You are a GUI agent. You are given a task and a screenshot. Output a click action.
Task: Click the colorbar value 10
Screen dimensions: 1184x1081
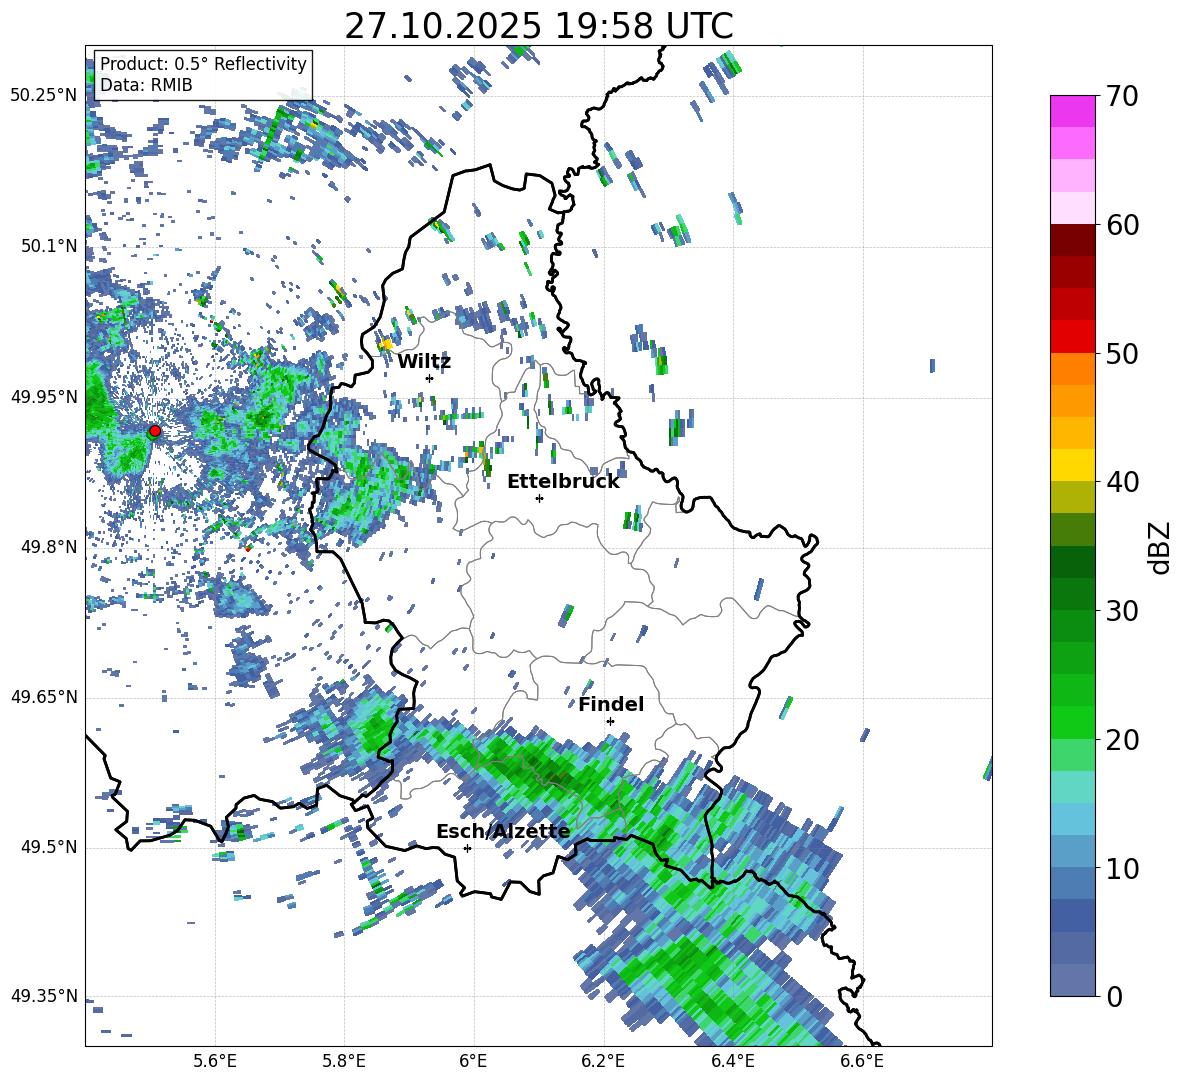1122,868
